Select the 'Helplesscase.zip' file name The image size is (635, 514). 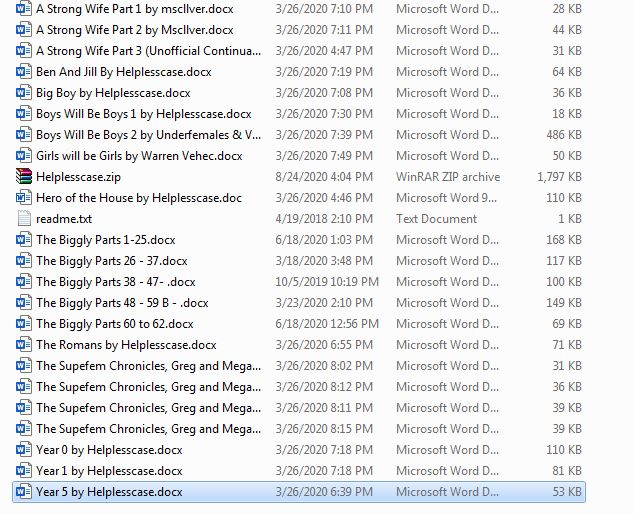[78, 177]
